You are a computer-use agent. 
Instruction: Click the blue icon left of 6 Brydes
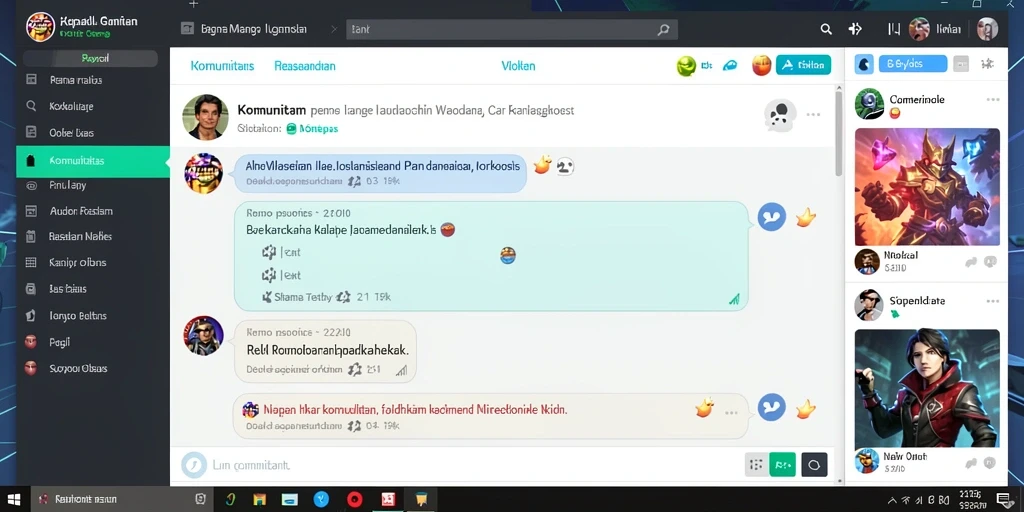864,64
